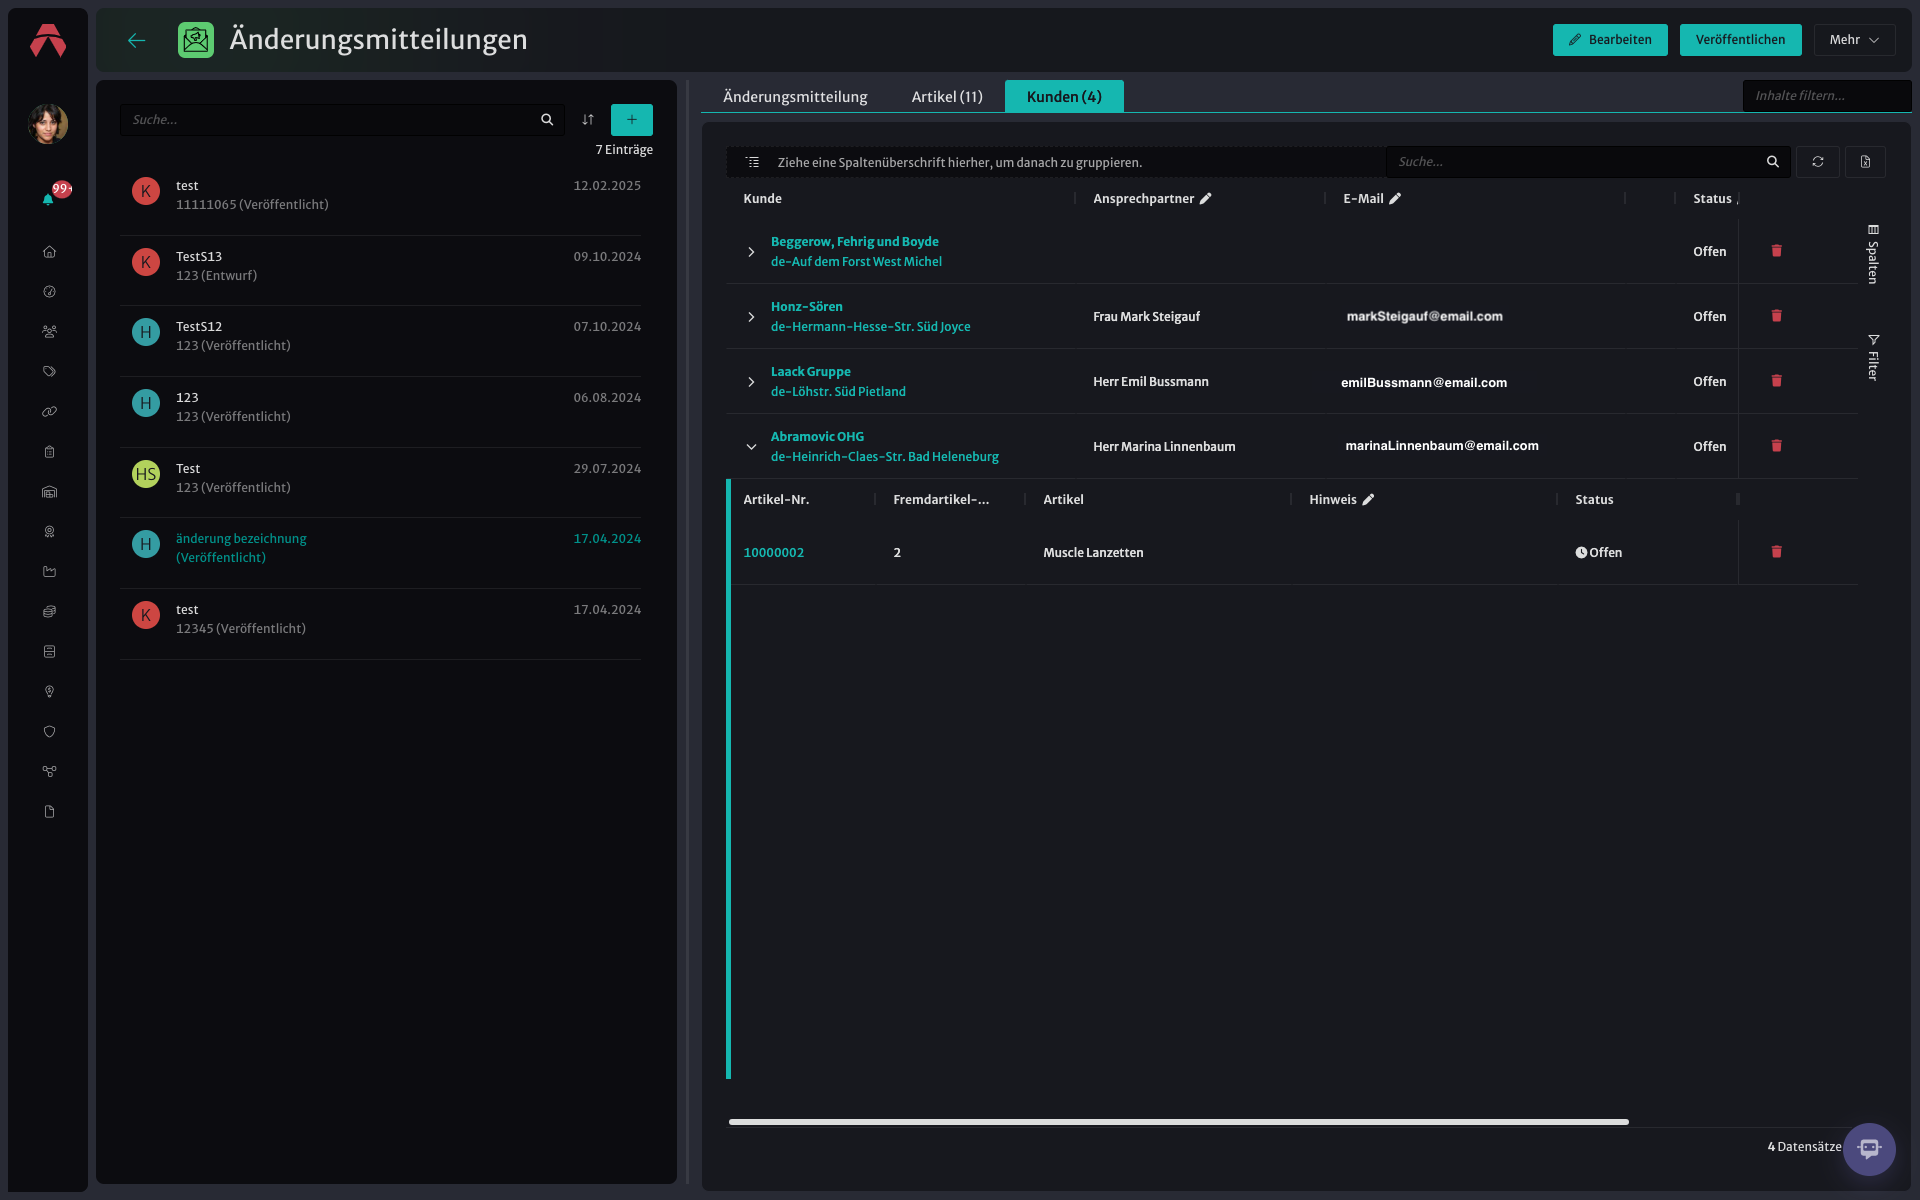Focus the Inhalte filtern input
The height and width of the screenshot is (1200, 1920).
click(x=1827, y=96)
